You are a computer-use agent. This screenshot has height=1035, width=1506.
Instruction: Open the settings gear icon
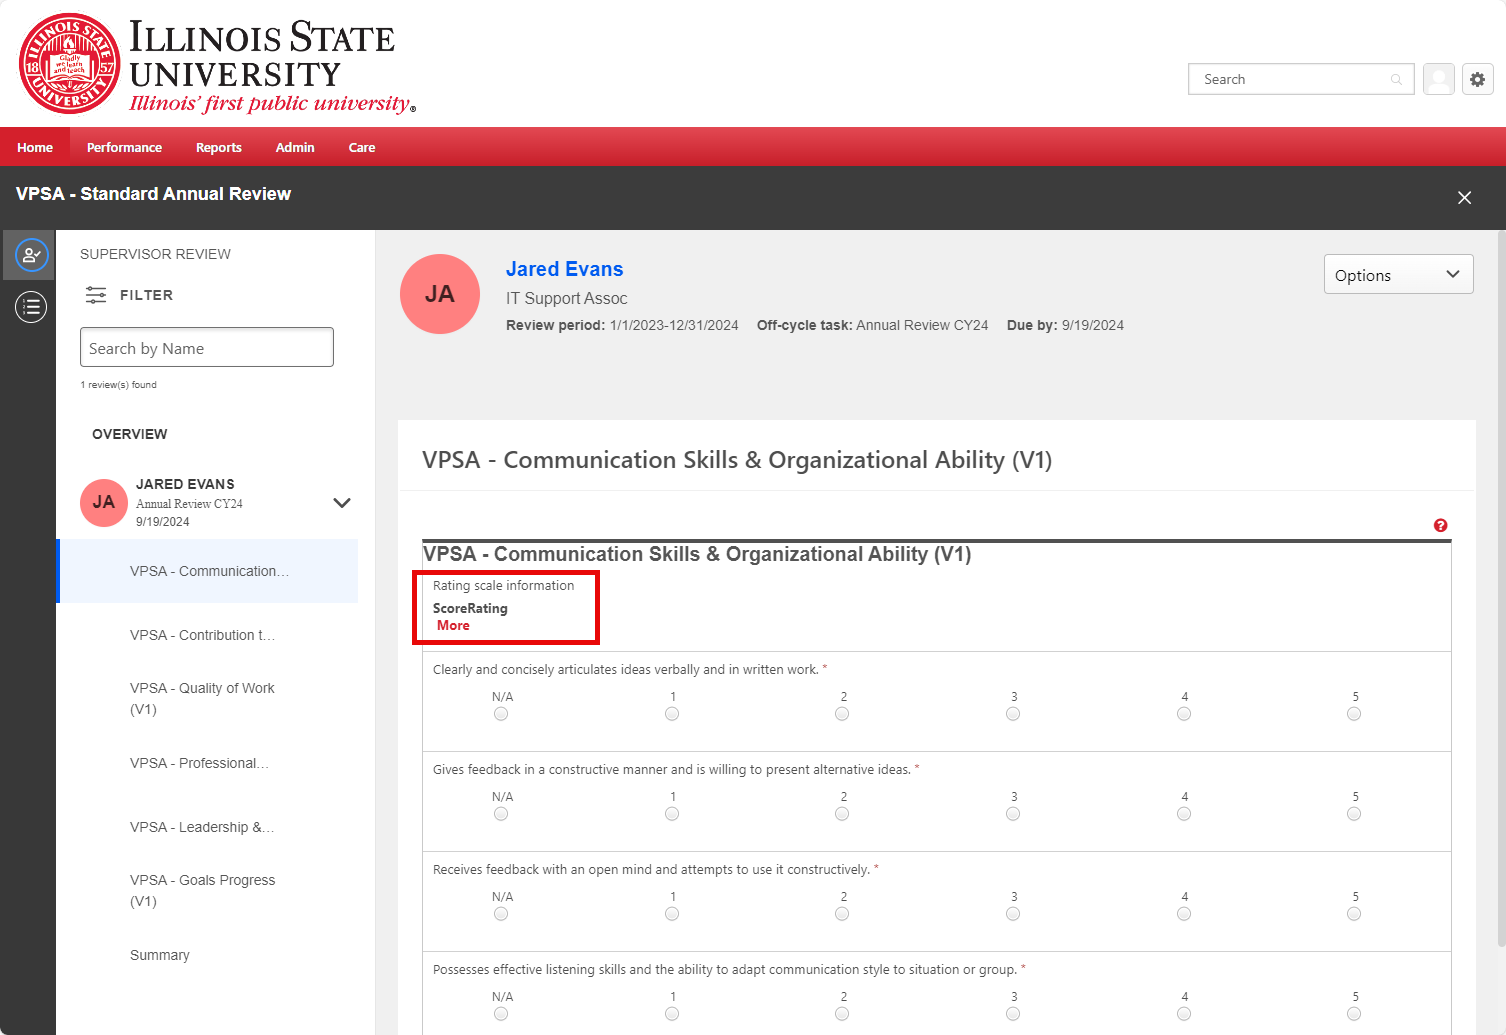coord(1478,79)
